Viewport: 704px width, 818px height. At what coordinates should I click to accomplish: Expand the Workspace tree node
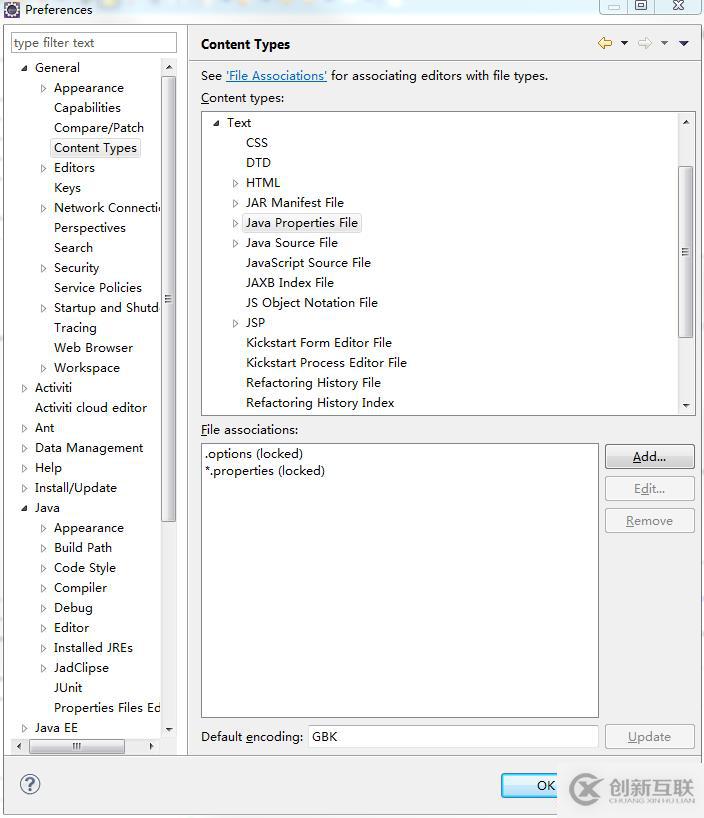click(x=43, y=368)
